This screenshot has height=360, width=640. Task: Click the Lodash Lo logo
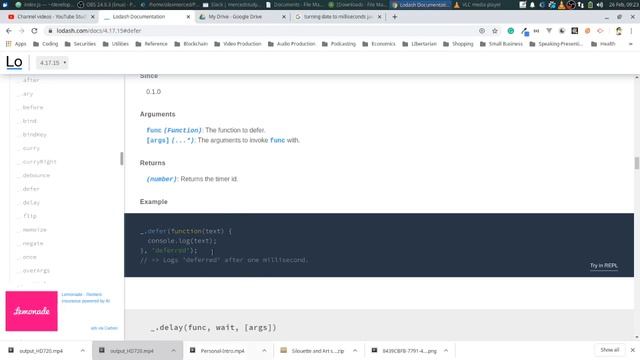14,62
